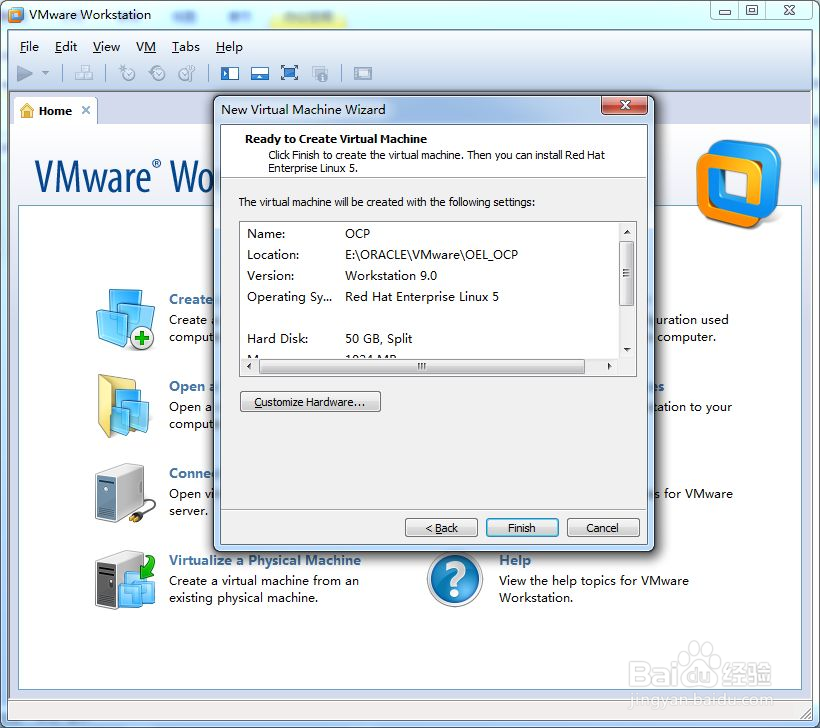Click the Connect to Remote Server icon

pyautogui.click(x=126, y=493)
